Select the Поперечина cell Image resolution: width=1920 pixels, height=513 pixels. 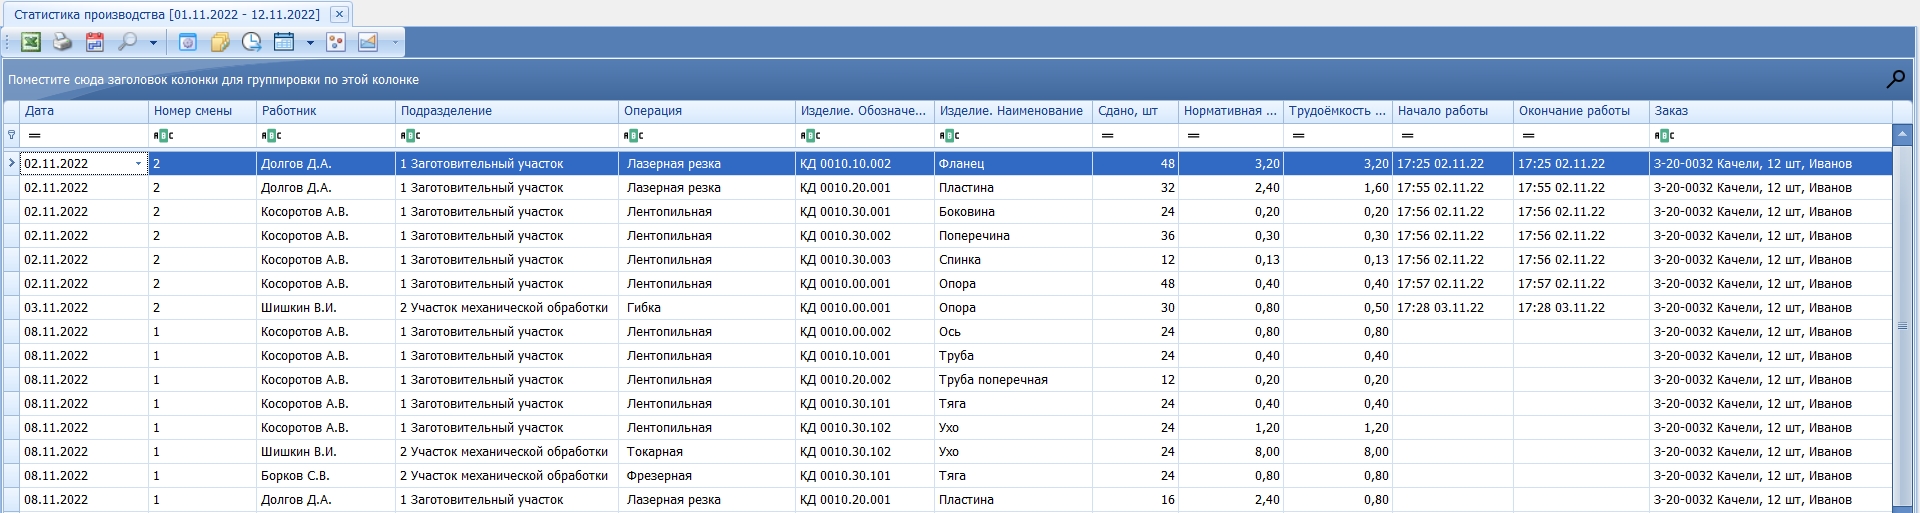[x=1013, y=235]
